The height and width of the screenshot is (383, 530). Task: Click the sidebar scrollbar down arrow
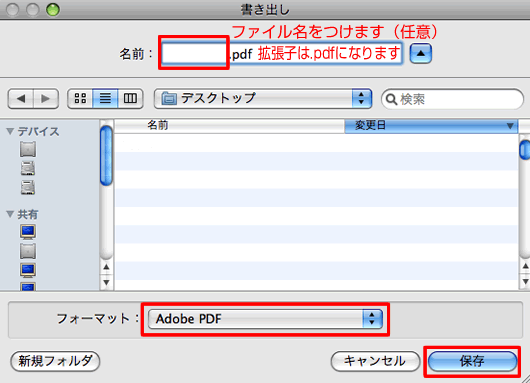click(x=106, y=282)
